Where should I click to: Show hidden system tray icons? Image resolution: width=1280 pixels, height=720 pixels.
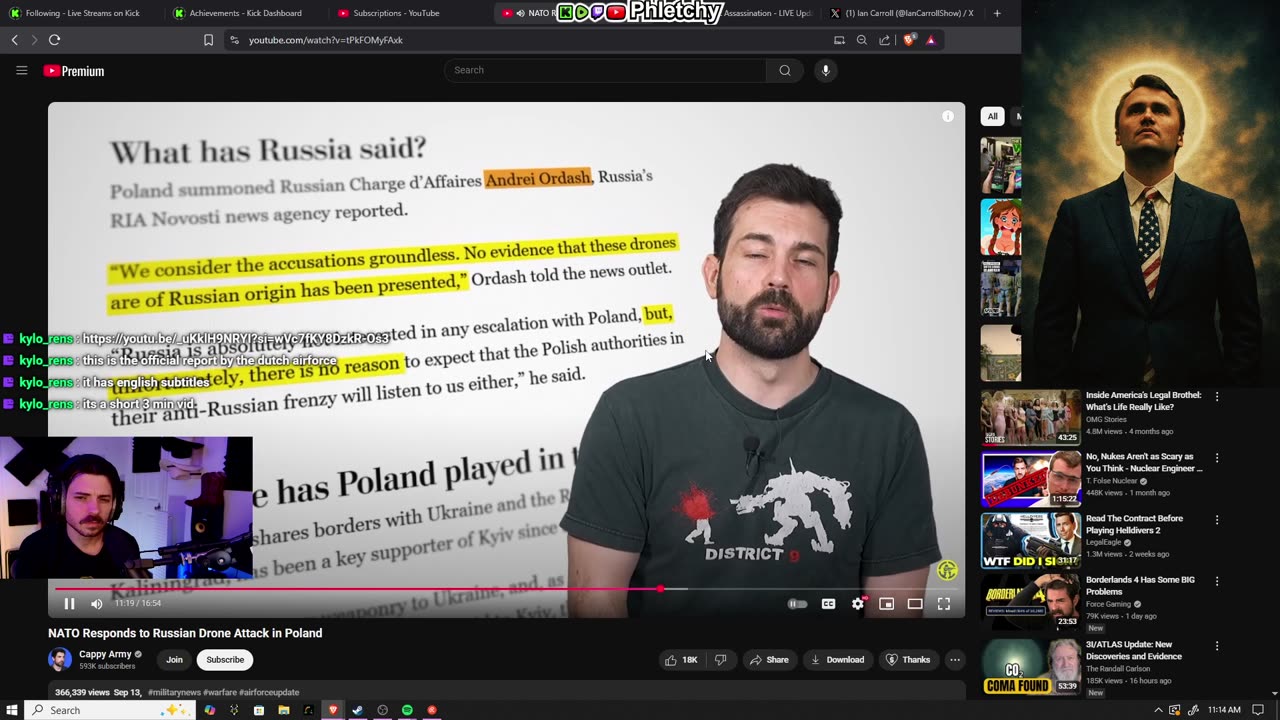(1158, 710)
